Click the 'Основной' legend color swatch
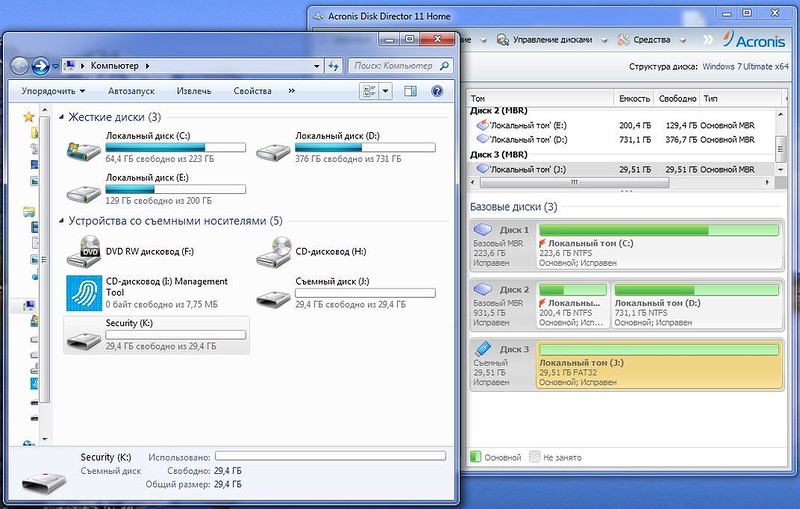 [x=476, y=456]
